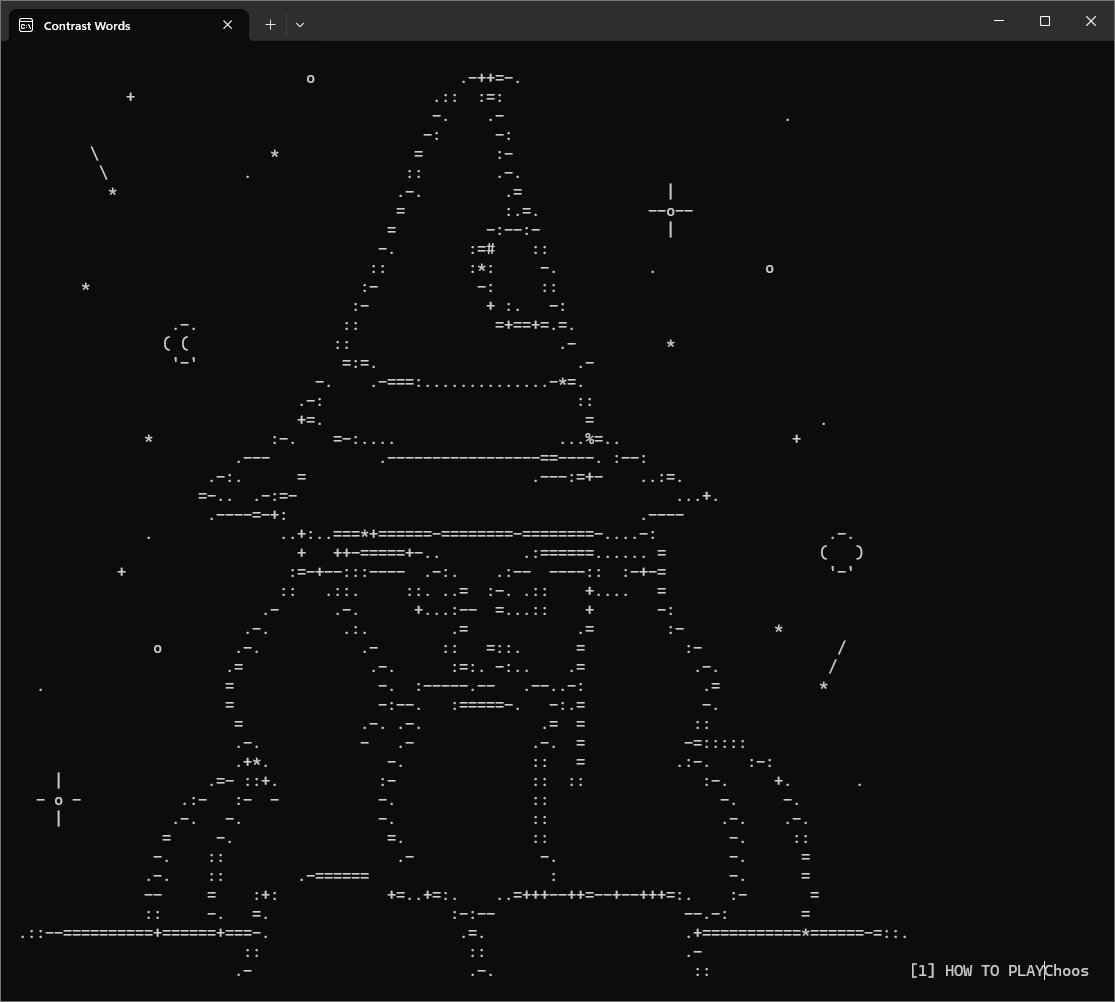Close the Contrast Words tab
Screen dimensions: 1115x1002
(x=228, y=25)
